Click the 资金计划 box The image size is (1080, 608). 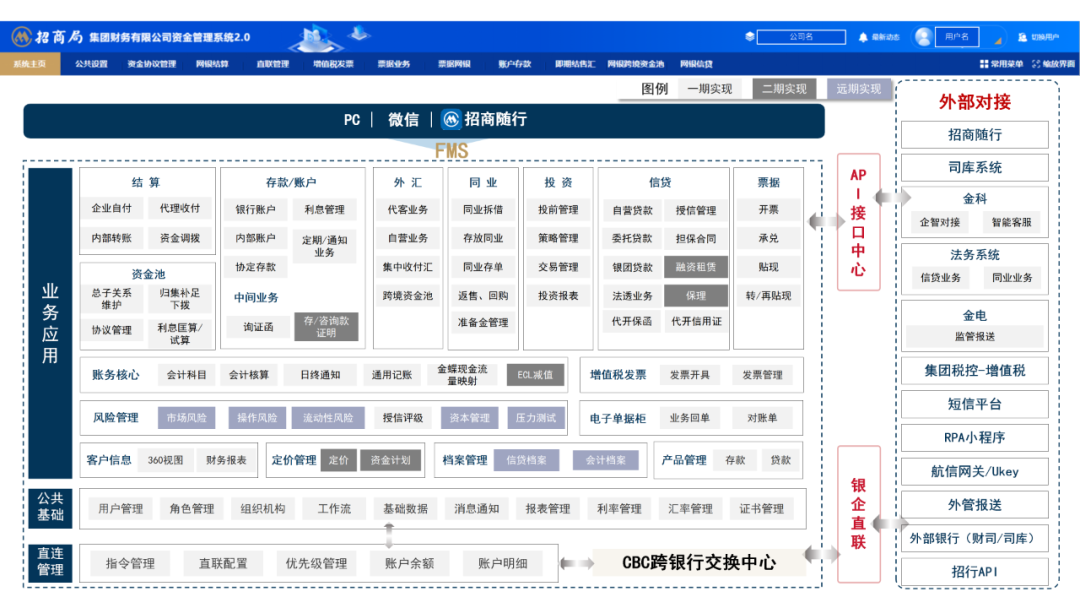(x=391, y=460)
